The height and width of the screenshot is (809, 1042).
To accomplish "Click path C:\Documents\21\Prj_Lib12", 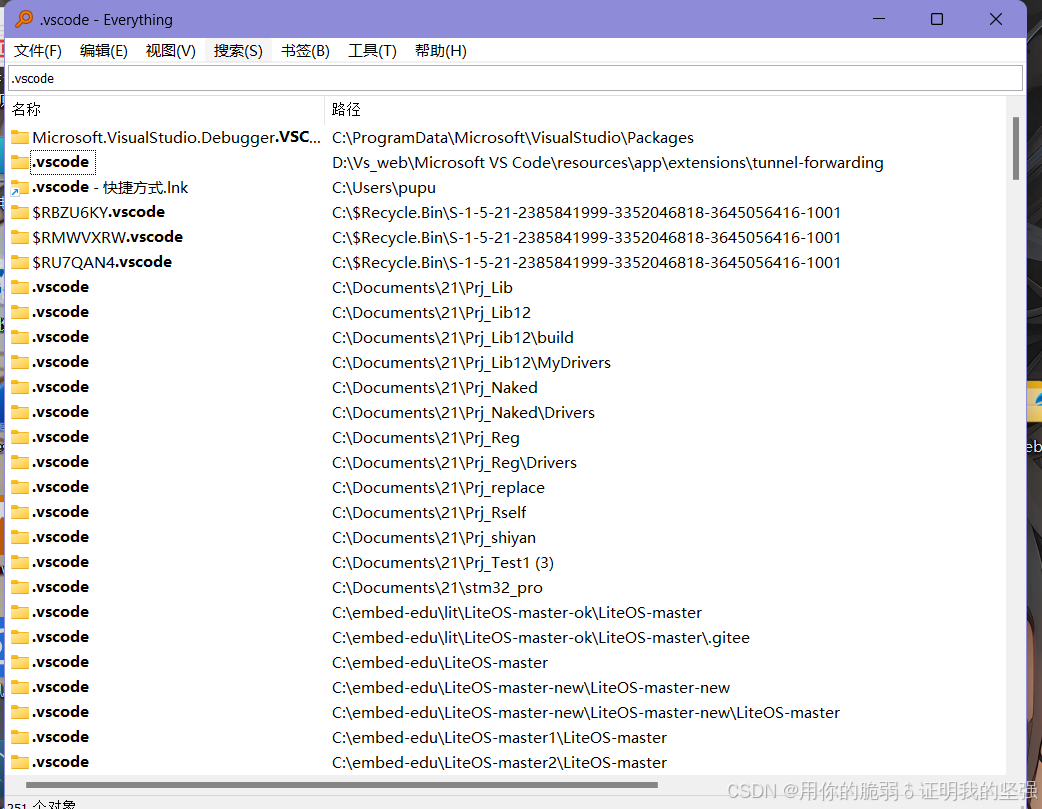I will 431,312.
